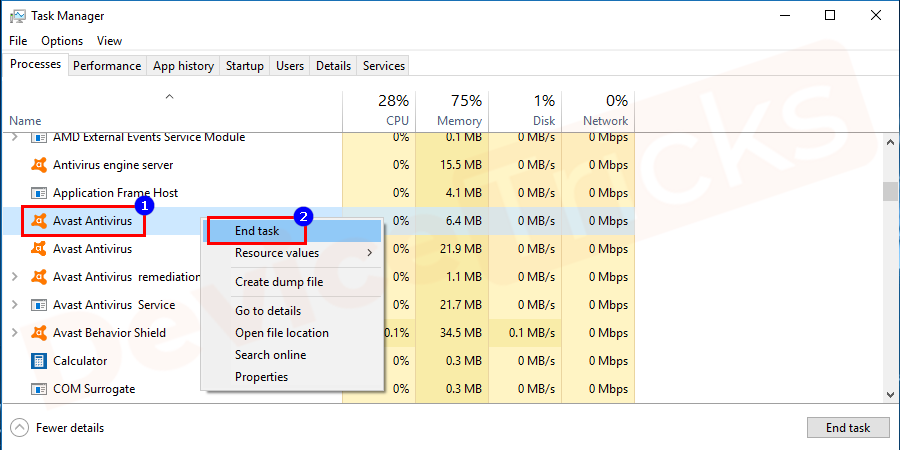The image size is (900, 450).
Task: Select the Antivirus engine server row text
Action: (113, 165)
